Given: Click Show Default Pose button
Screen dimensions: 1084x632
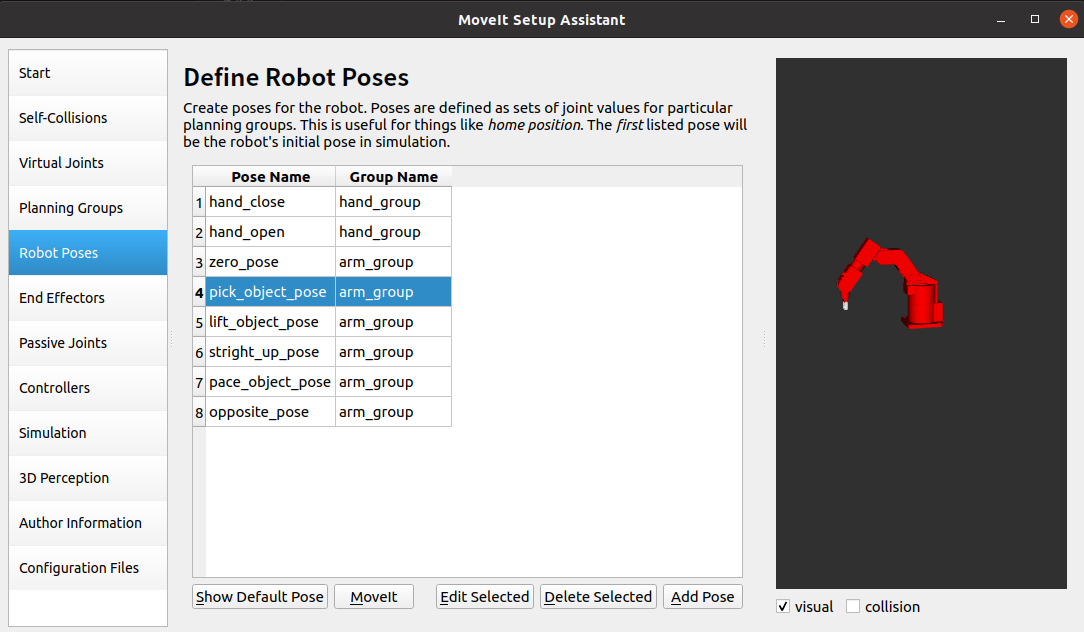Looking at the screenshot, I should 260,597.
